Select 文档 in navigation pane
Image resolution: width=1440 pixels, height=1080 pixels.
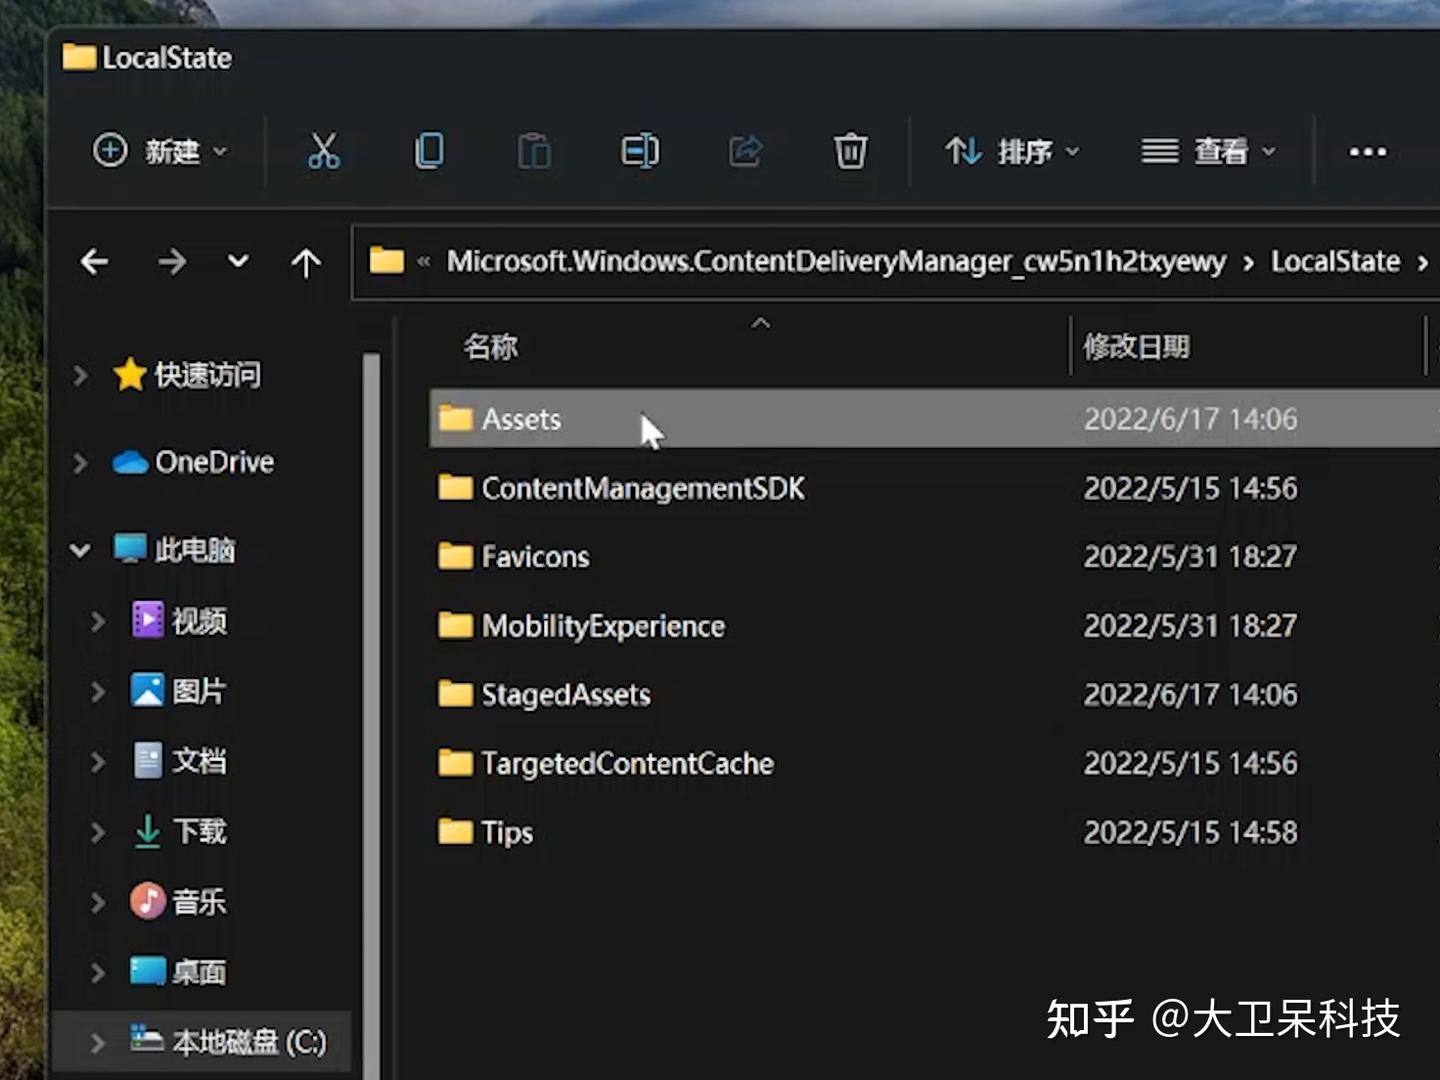[199, 761]
